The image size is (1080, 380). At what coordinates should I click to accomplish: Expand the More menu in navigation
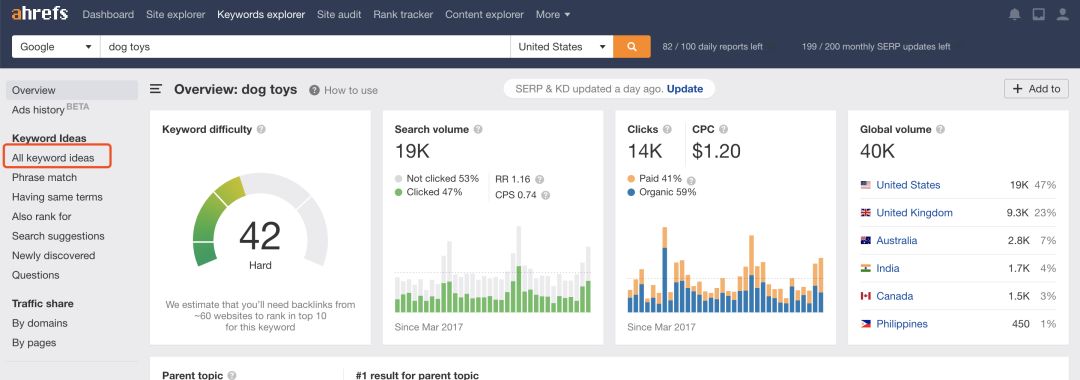[x=552, y=14]
